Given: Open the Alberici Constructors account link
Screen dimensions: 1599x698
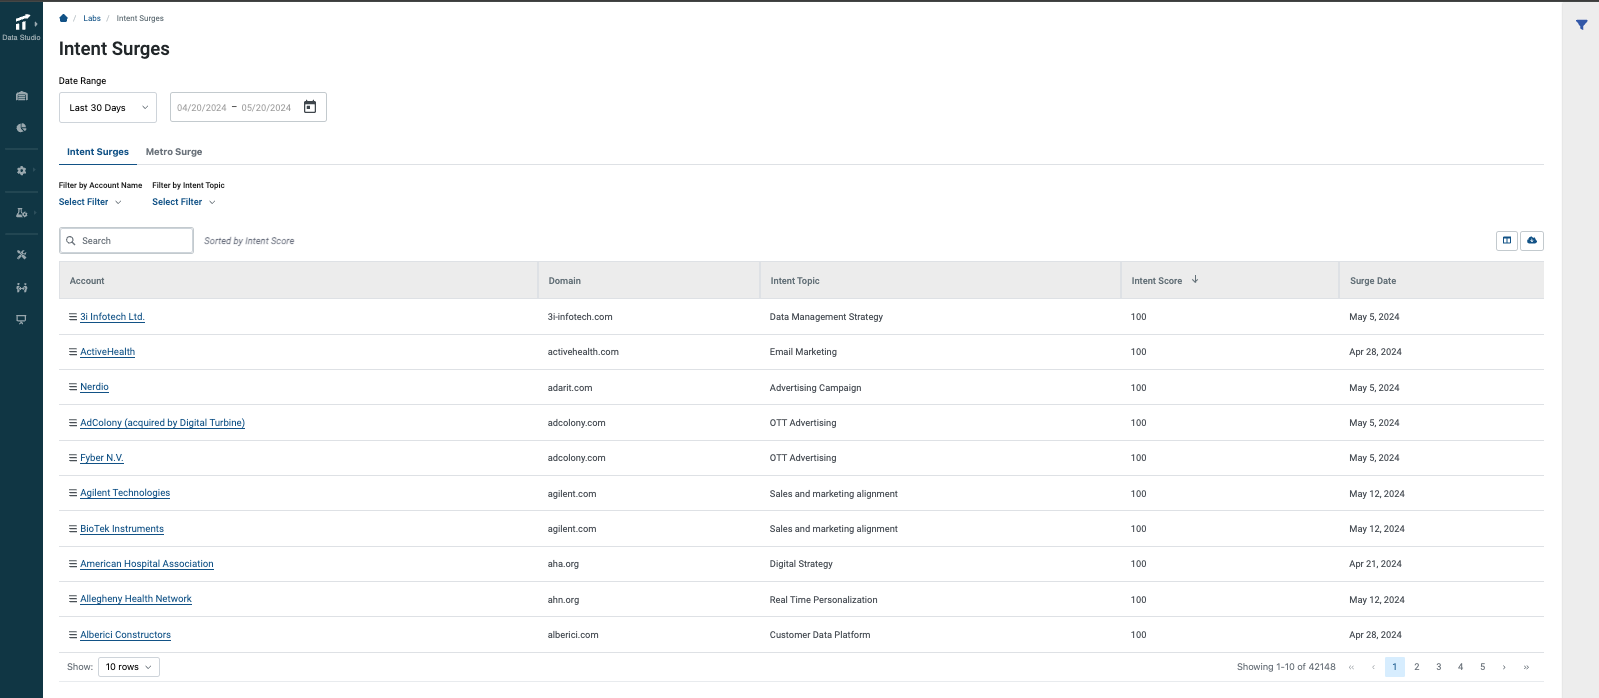Looking at the screenshot, I should click(125, 635).
